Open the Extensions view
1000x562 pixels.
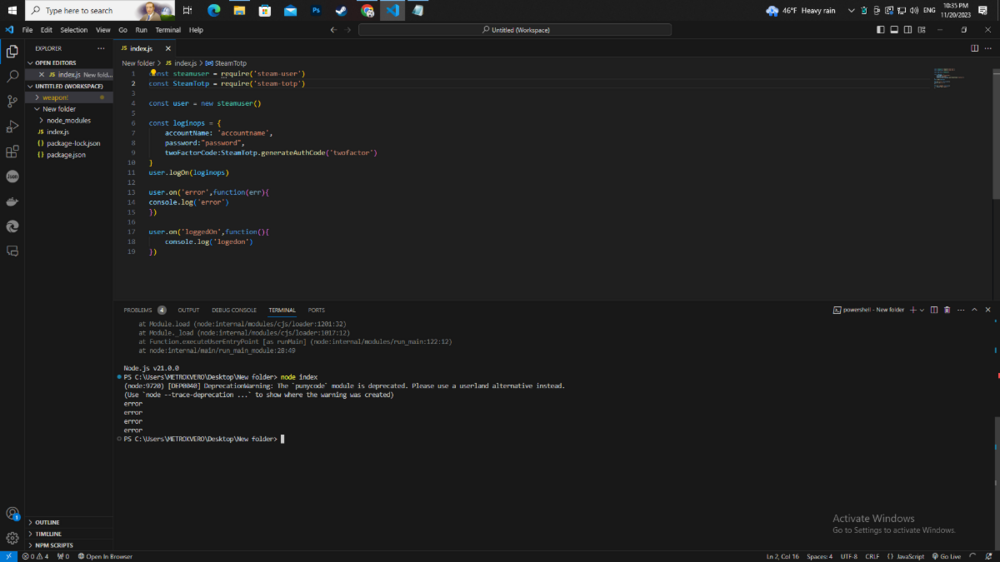(12, 152)
